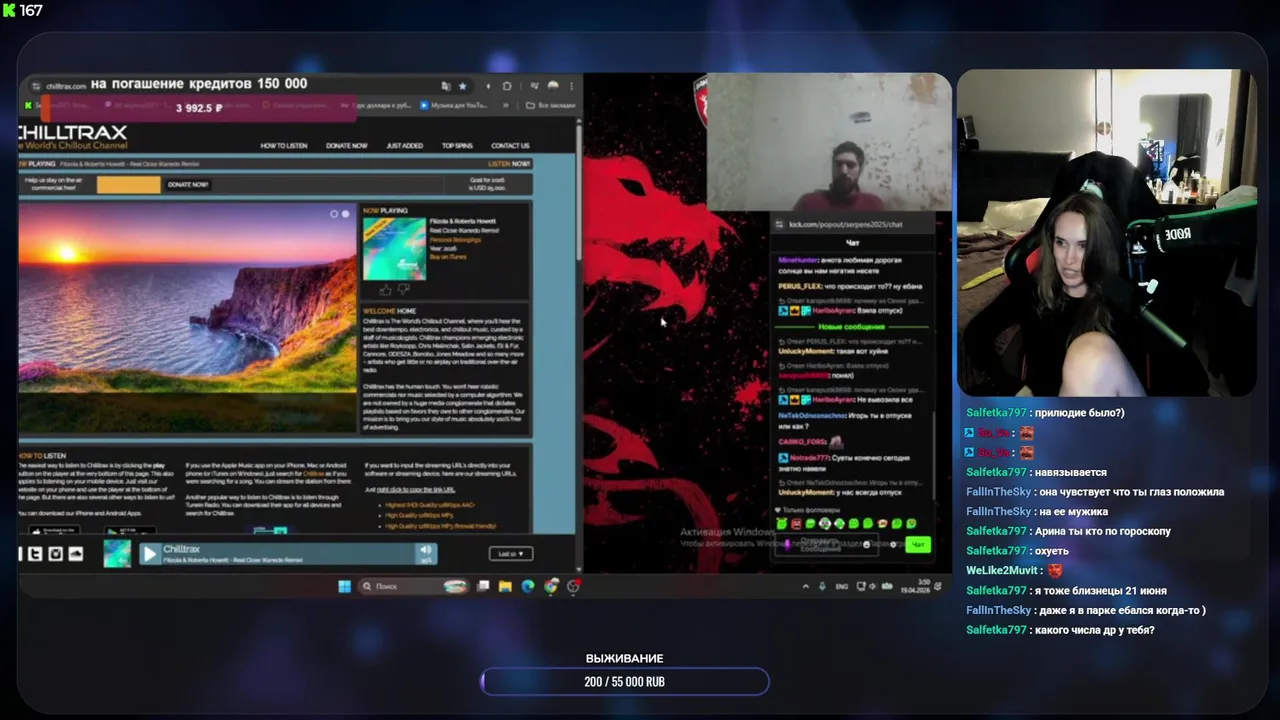Open Chilltrax Instagram icon in footer
The height and width of the screenshot is (720, 1280).
pyautogui.click(x=56, y=554)
